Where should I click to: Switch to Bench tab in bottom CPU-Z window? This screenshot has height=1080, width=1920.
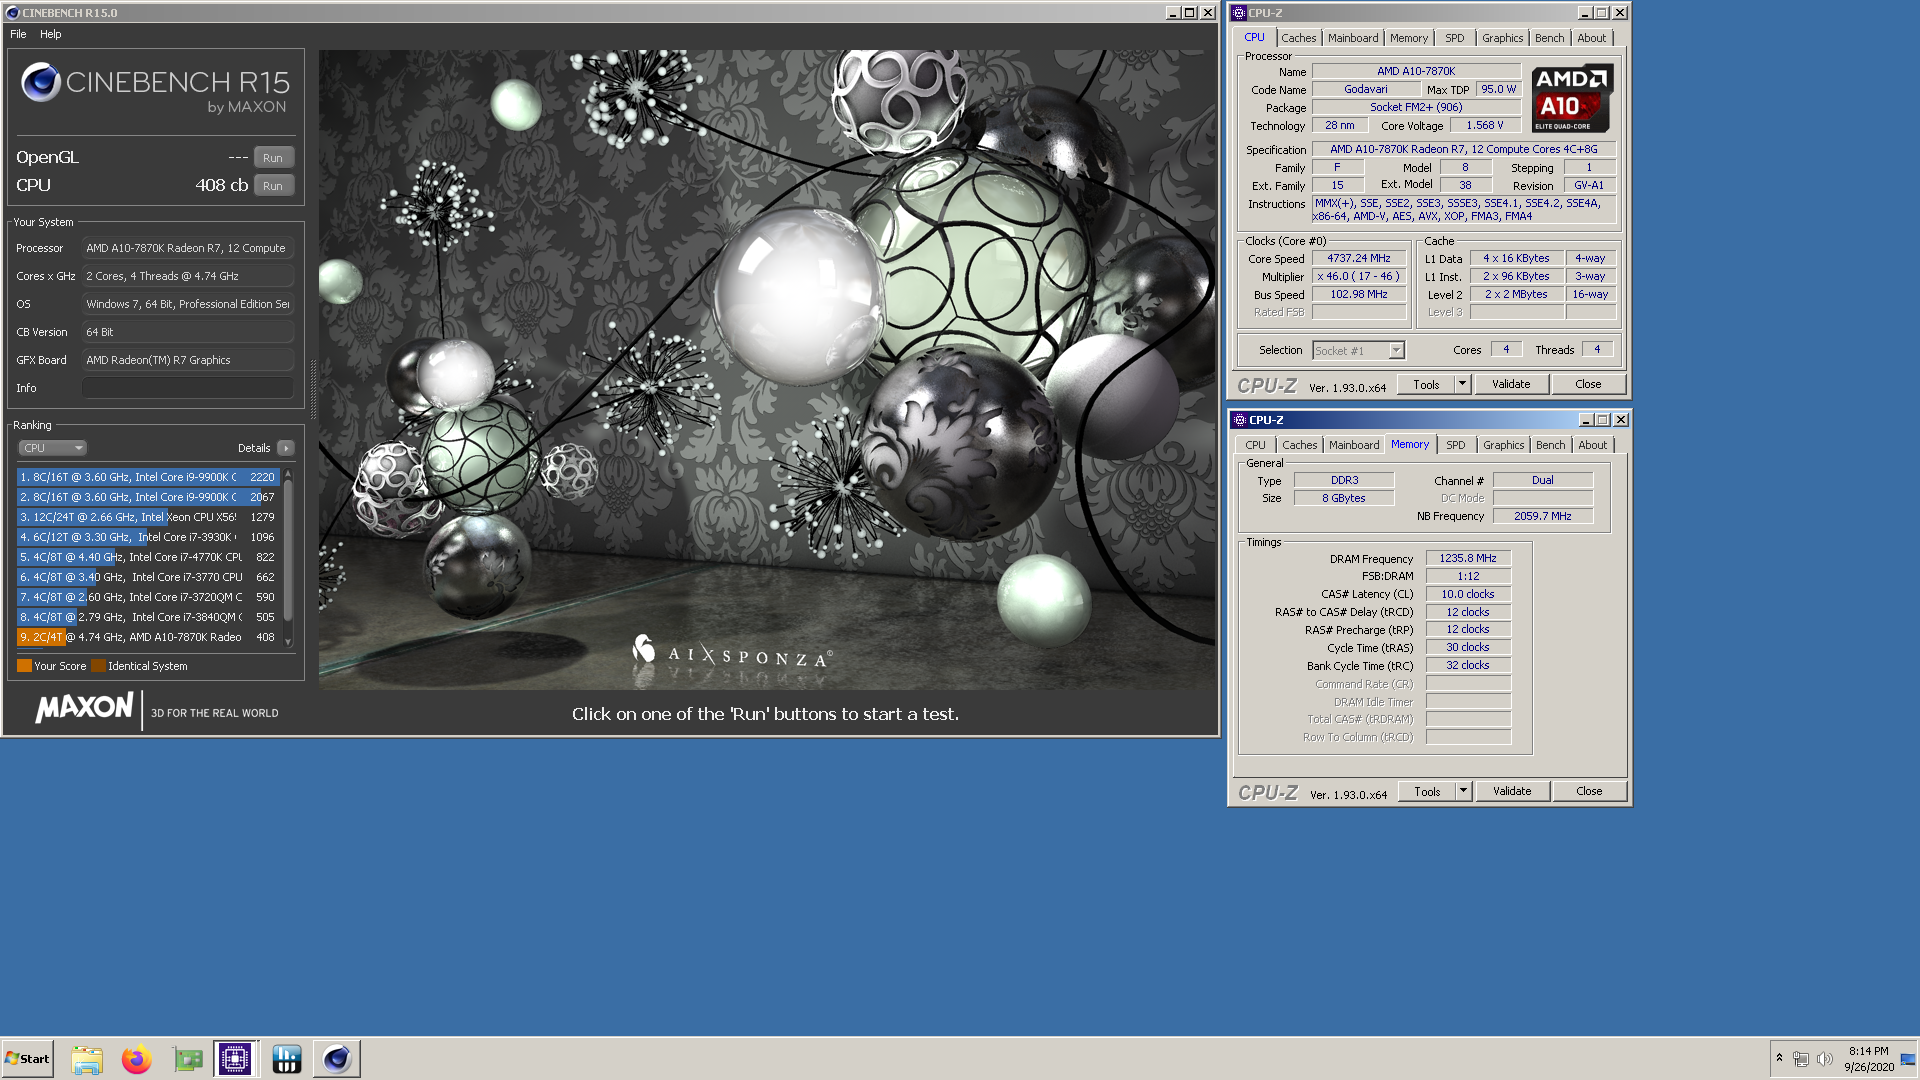click(x=1551, y=445)
